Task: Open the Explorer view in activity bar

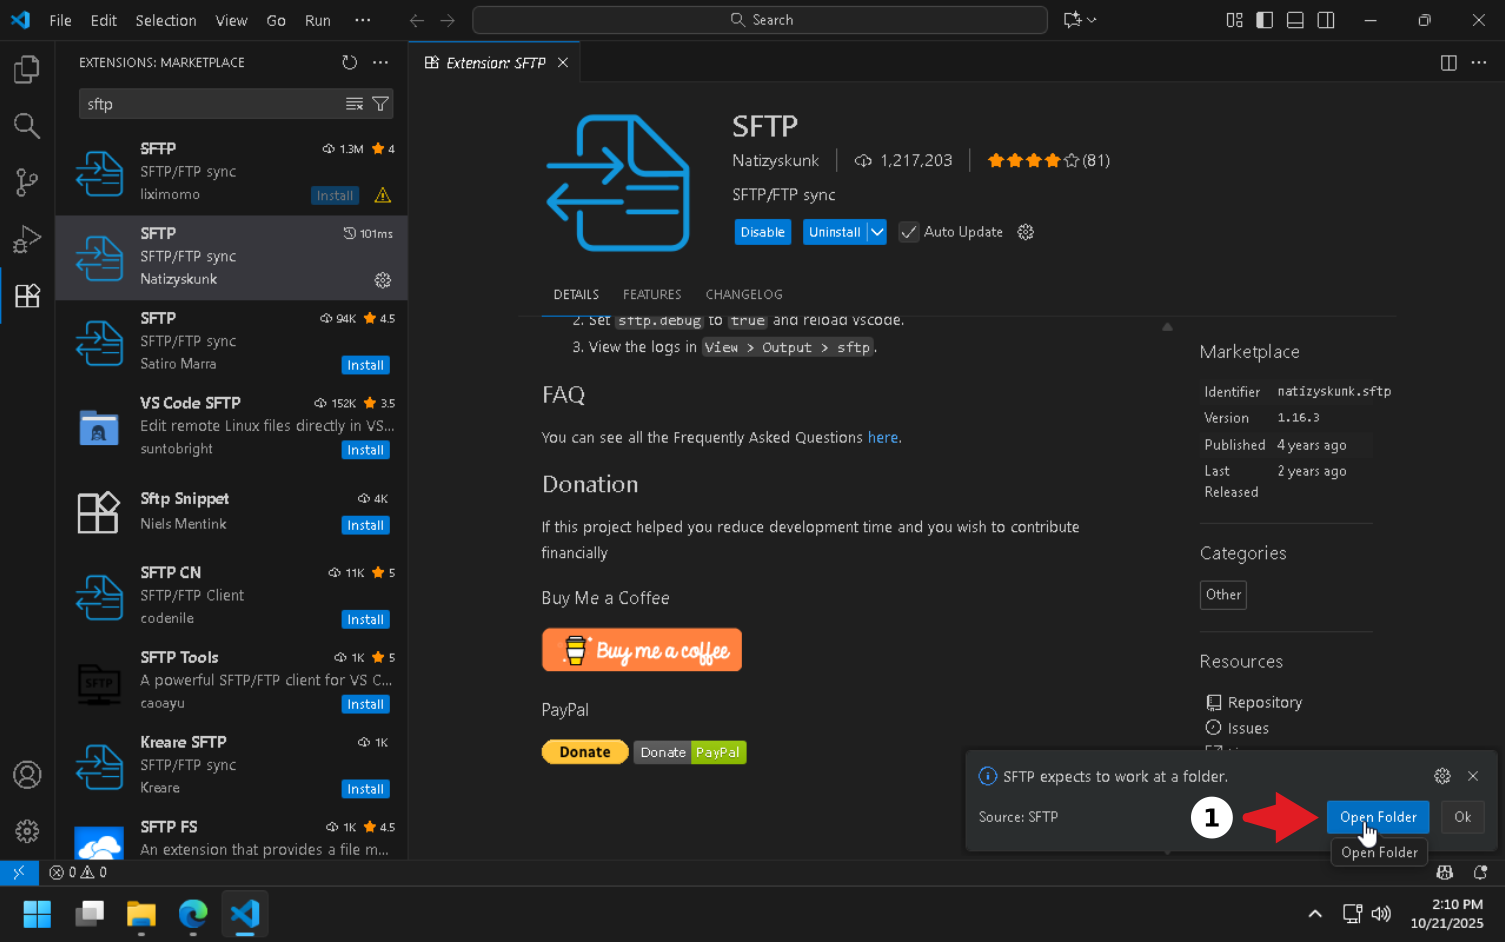Action: click(27, 70)
